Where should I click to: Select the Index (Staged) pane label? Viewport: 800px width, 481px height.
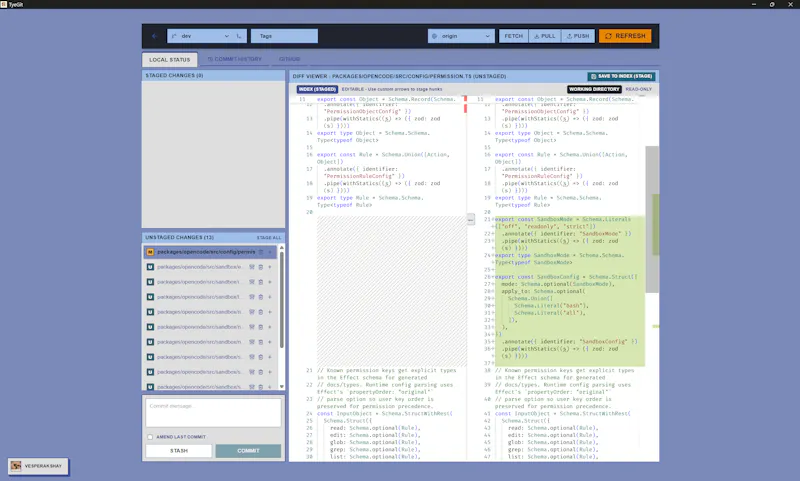click(x=317, y=89)
